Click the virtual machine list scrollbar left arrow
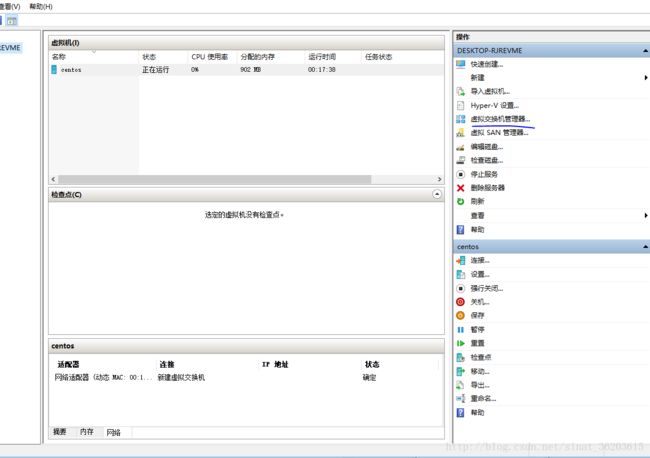The image size is (650, 458). (53, 179)
